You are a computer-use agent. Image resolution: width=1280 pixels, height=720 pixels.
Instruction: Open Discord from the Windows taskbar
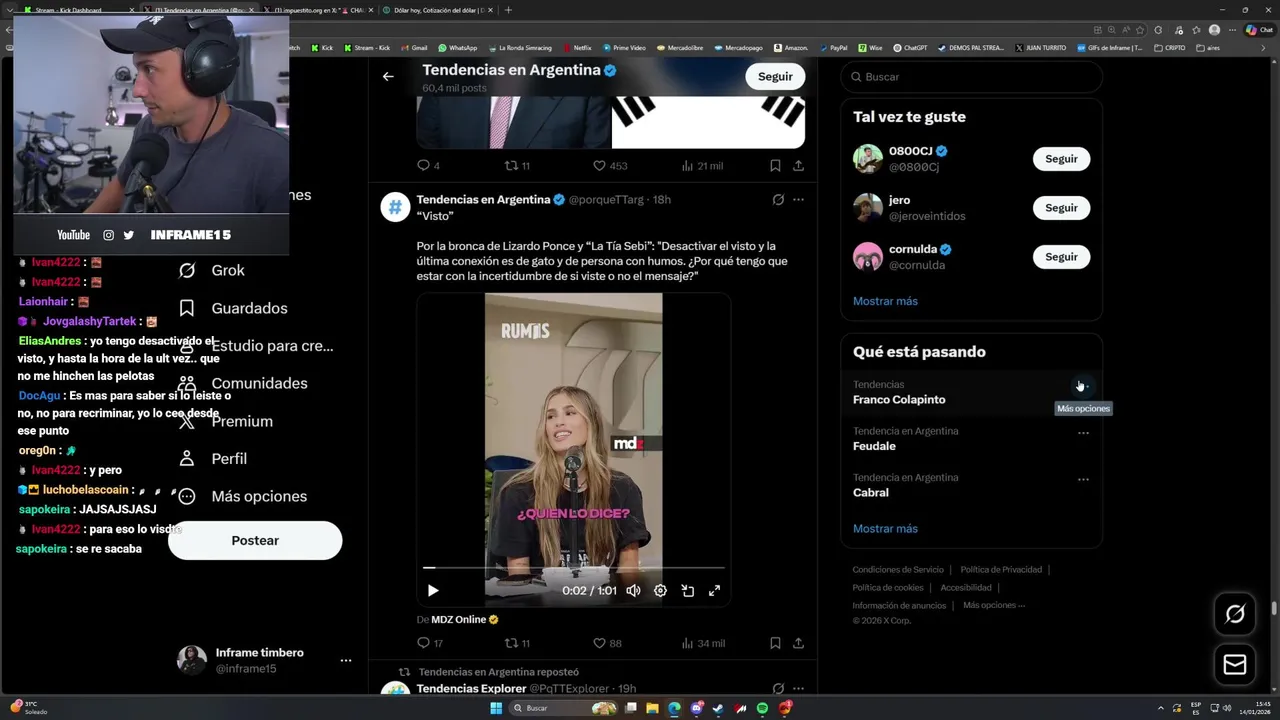point(696,708)
